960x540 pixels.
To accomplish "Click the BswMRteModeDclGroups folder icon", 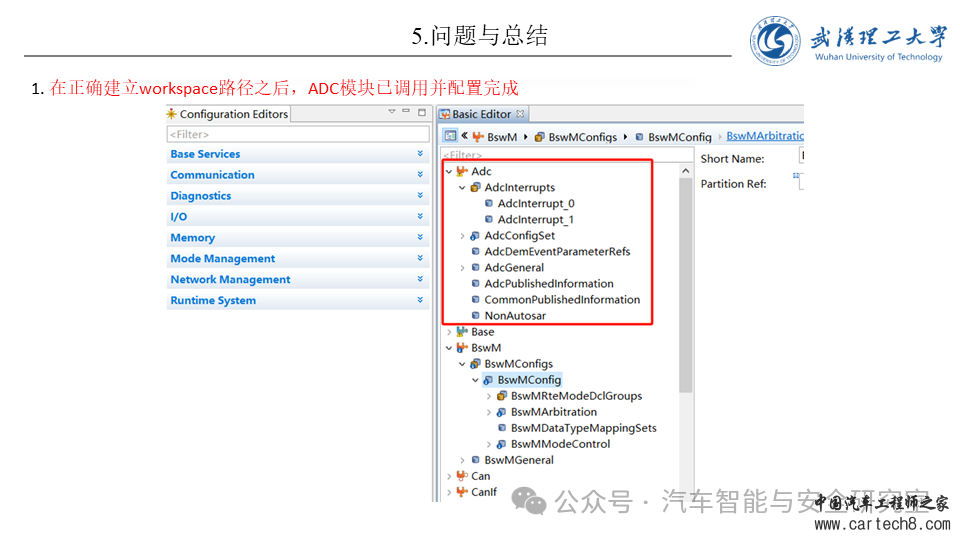I will (501, 396).
